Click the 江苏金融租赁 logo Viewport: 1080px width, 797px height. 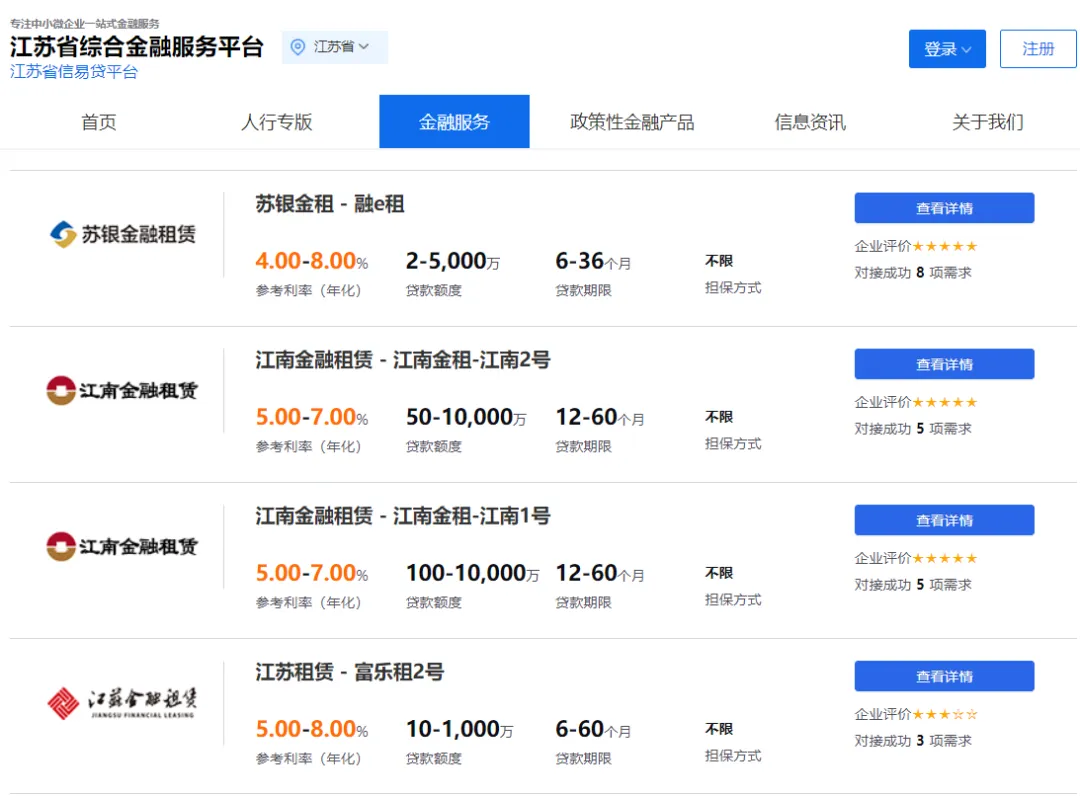[x=122, y=703]
